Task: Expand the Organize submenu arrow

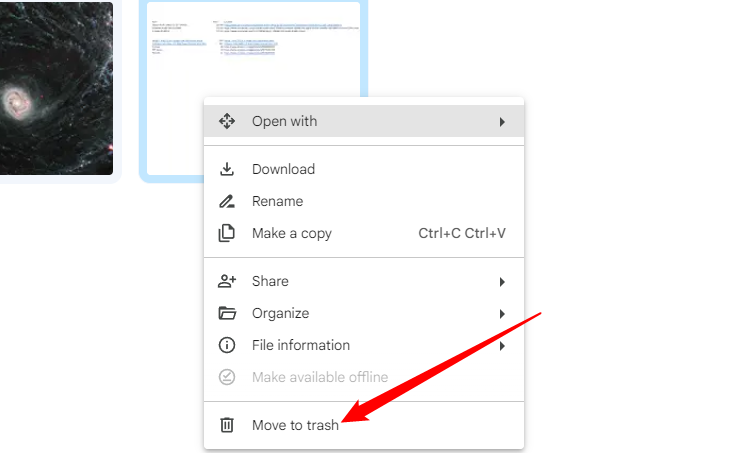Action: (x=502, y=314)
